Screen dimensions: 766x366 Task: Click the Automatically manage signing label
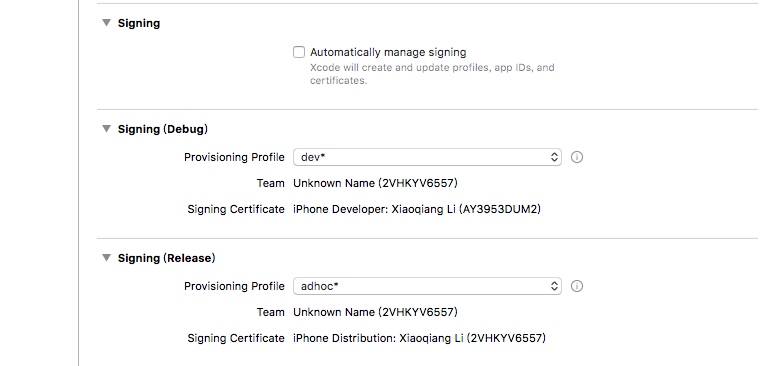pos(388,52)
